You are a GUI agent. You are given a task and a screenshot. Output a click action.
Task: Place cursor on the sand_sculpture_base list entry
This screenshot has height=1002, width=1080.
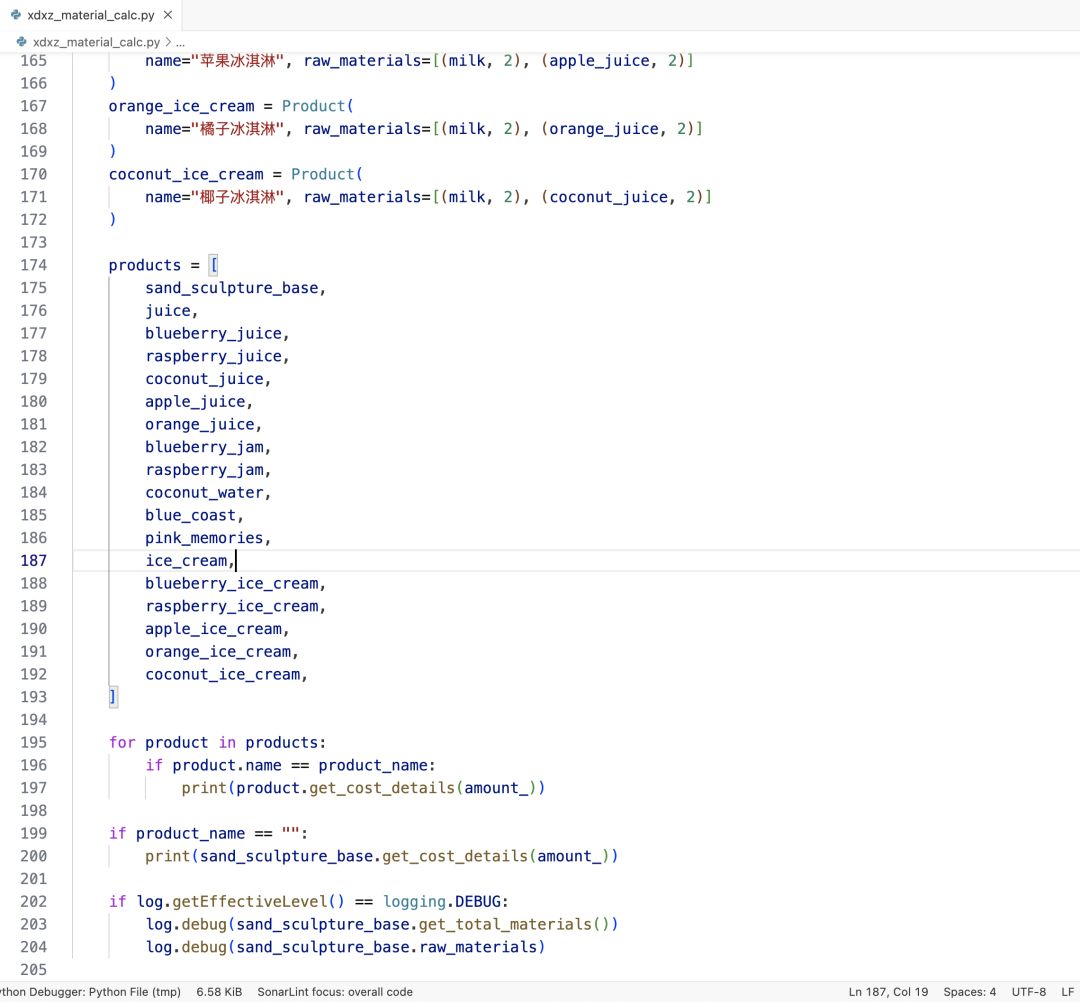[x=235, y=288]
